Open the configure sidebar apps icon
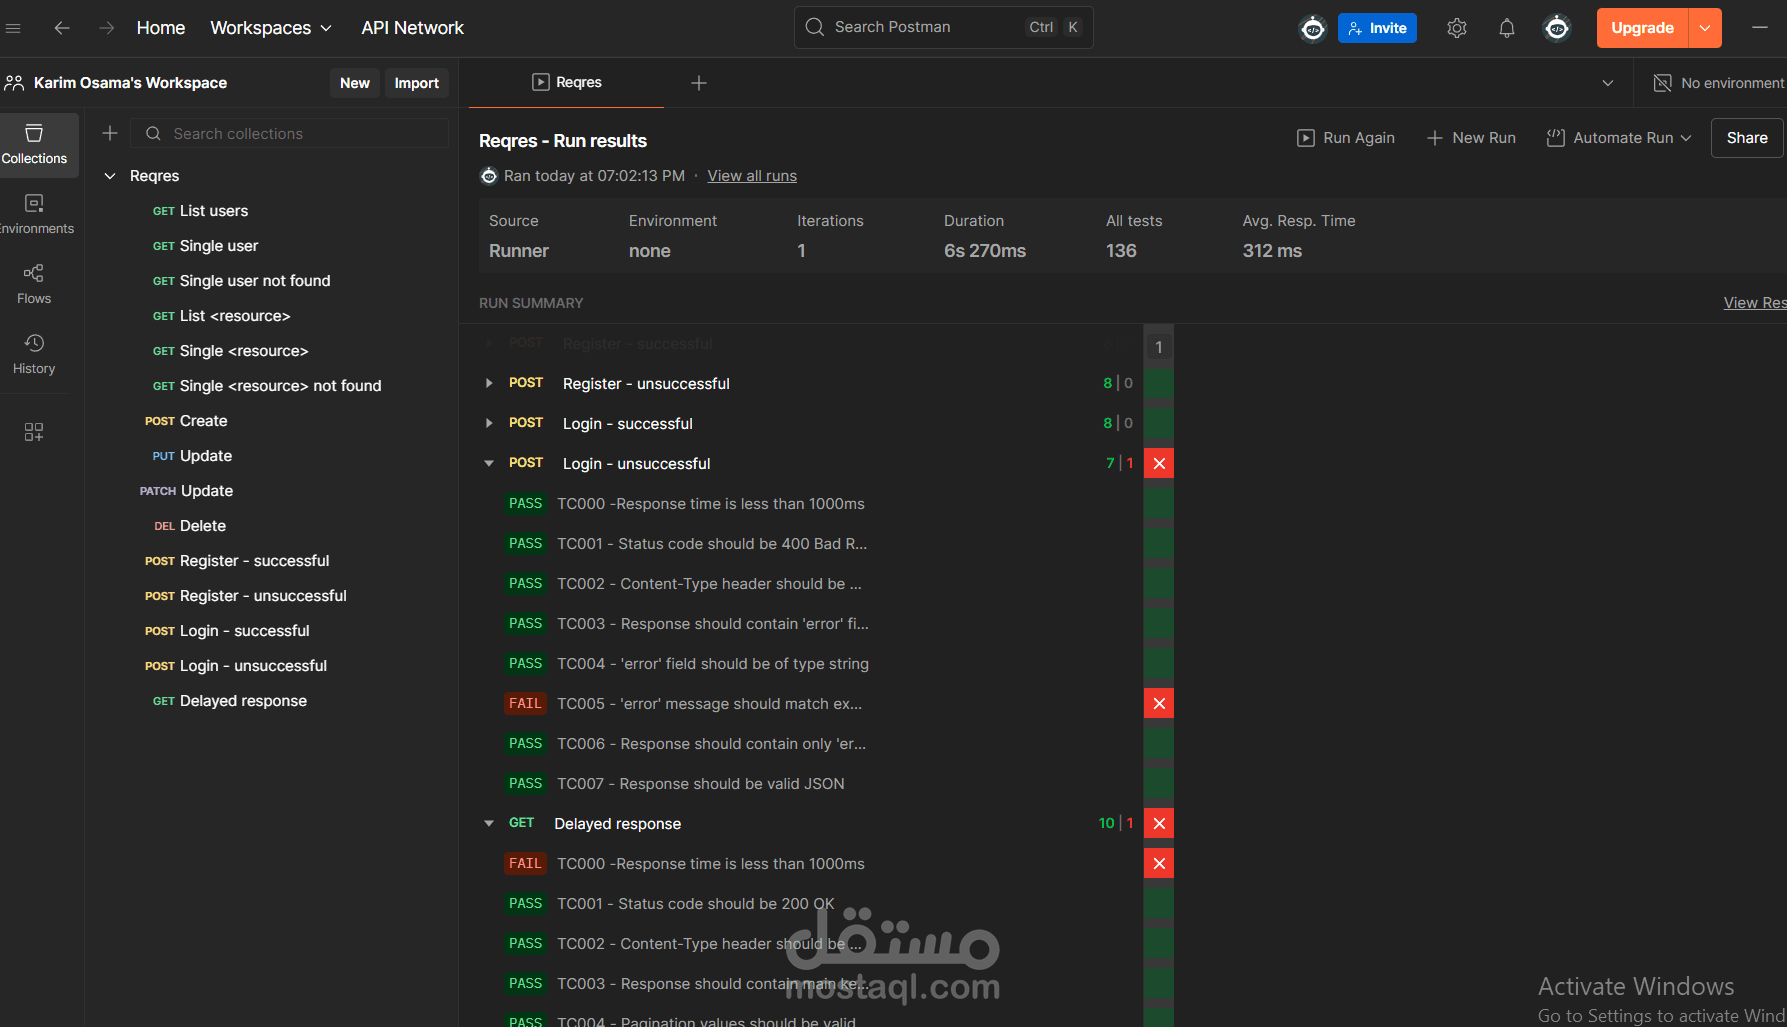Screen dimensions: 1787x1027 point(34,432)
